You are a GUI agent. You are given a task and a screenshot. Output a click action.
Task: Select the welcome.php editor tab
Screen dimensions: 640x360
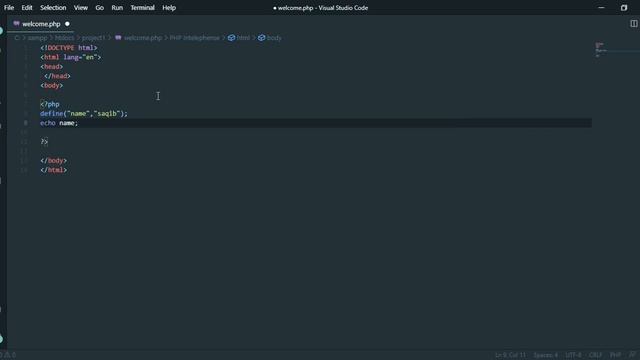pos(40,24)
